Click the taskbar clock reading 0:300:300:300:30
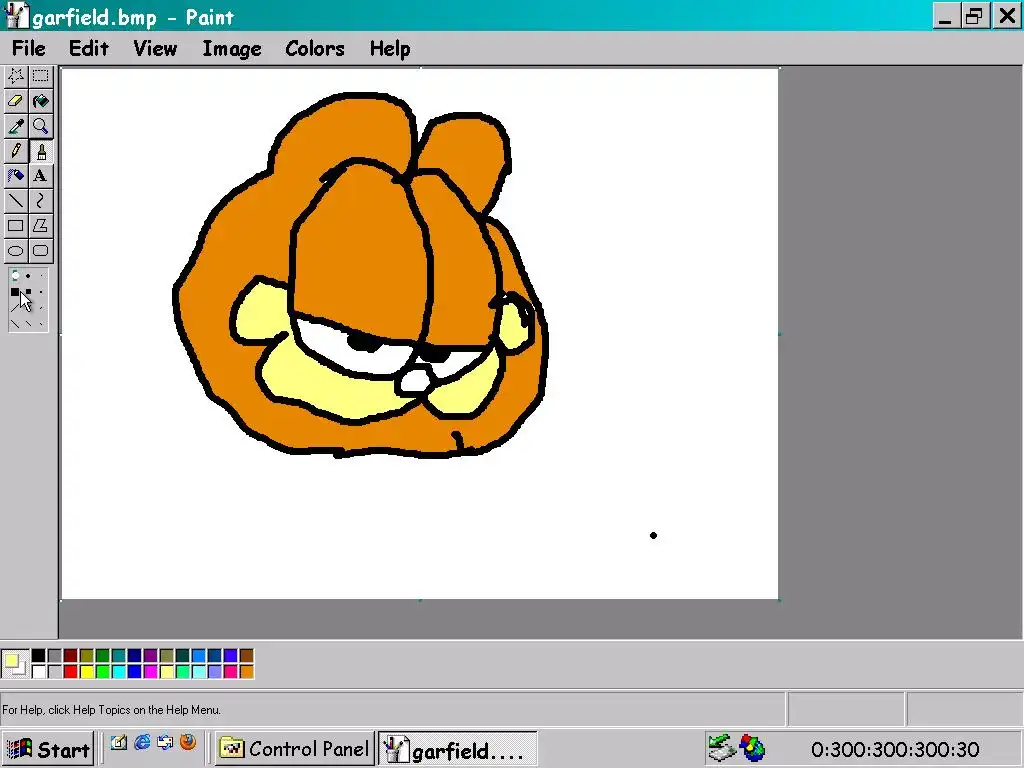The image size is (1024, 768). click(x=895, y=750)
